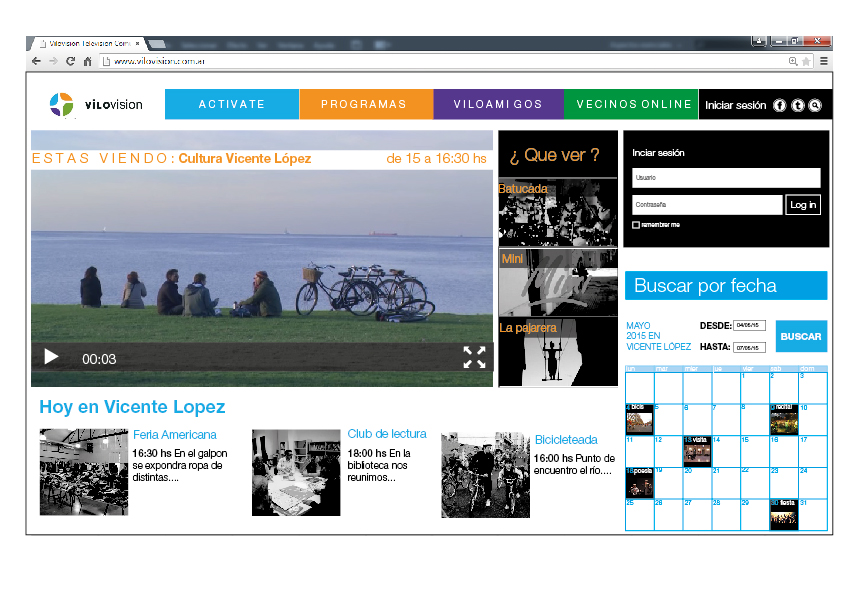
Task: Open the search magnifier icon in header
Action: pos(815,105)
